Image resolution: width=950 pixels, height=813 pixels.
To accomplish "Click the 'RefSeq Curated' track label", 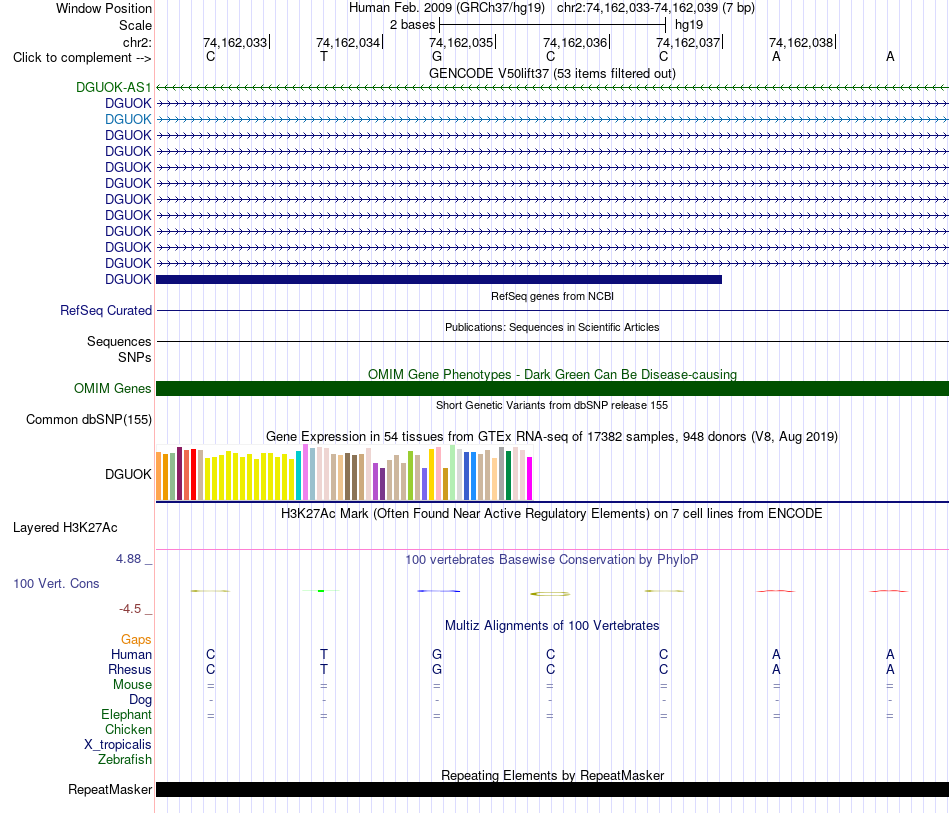I will [105, 310].
